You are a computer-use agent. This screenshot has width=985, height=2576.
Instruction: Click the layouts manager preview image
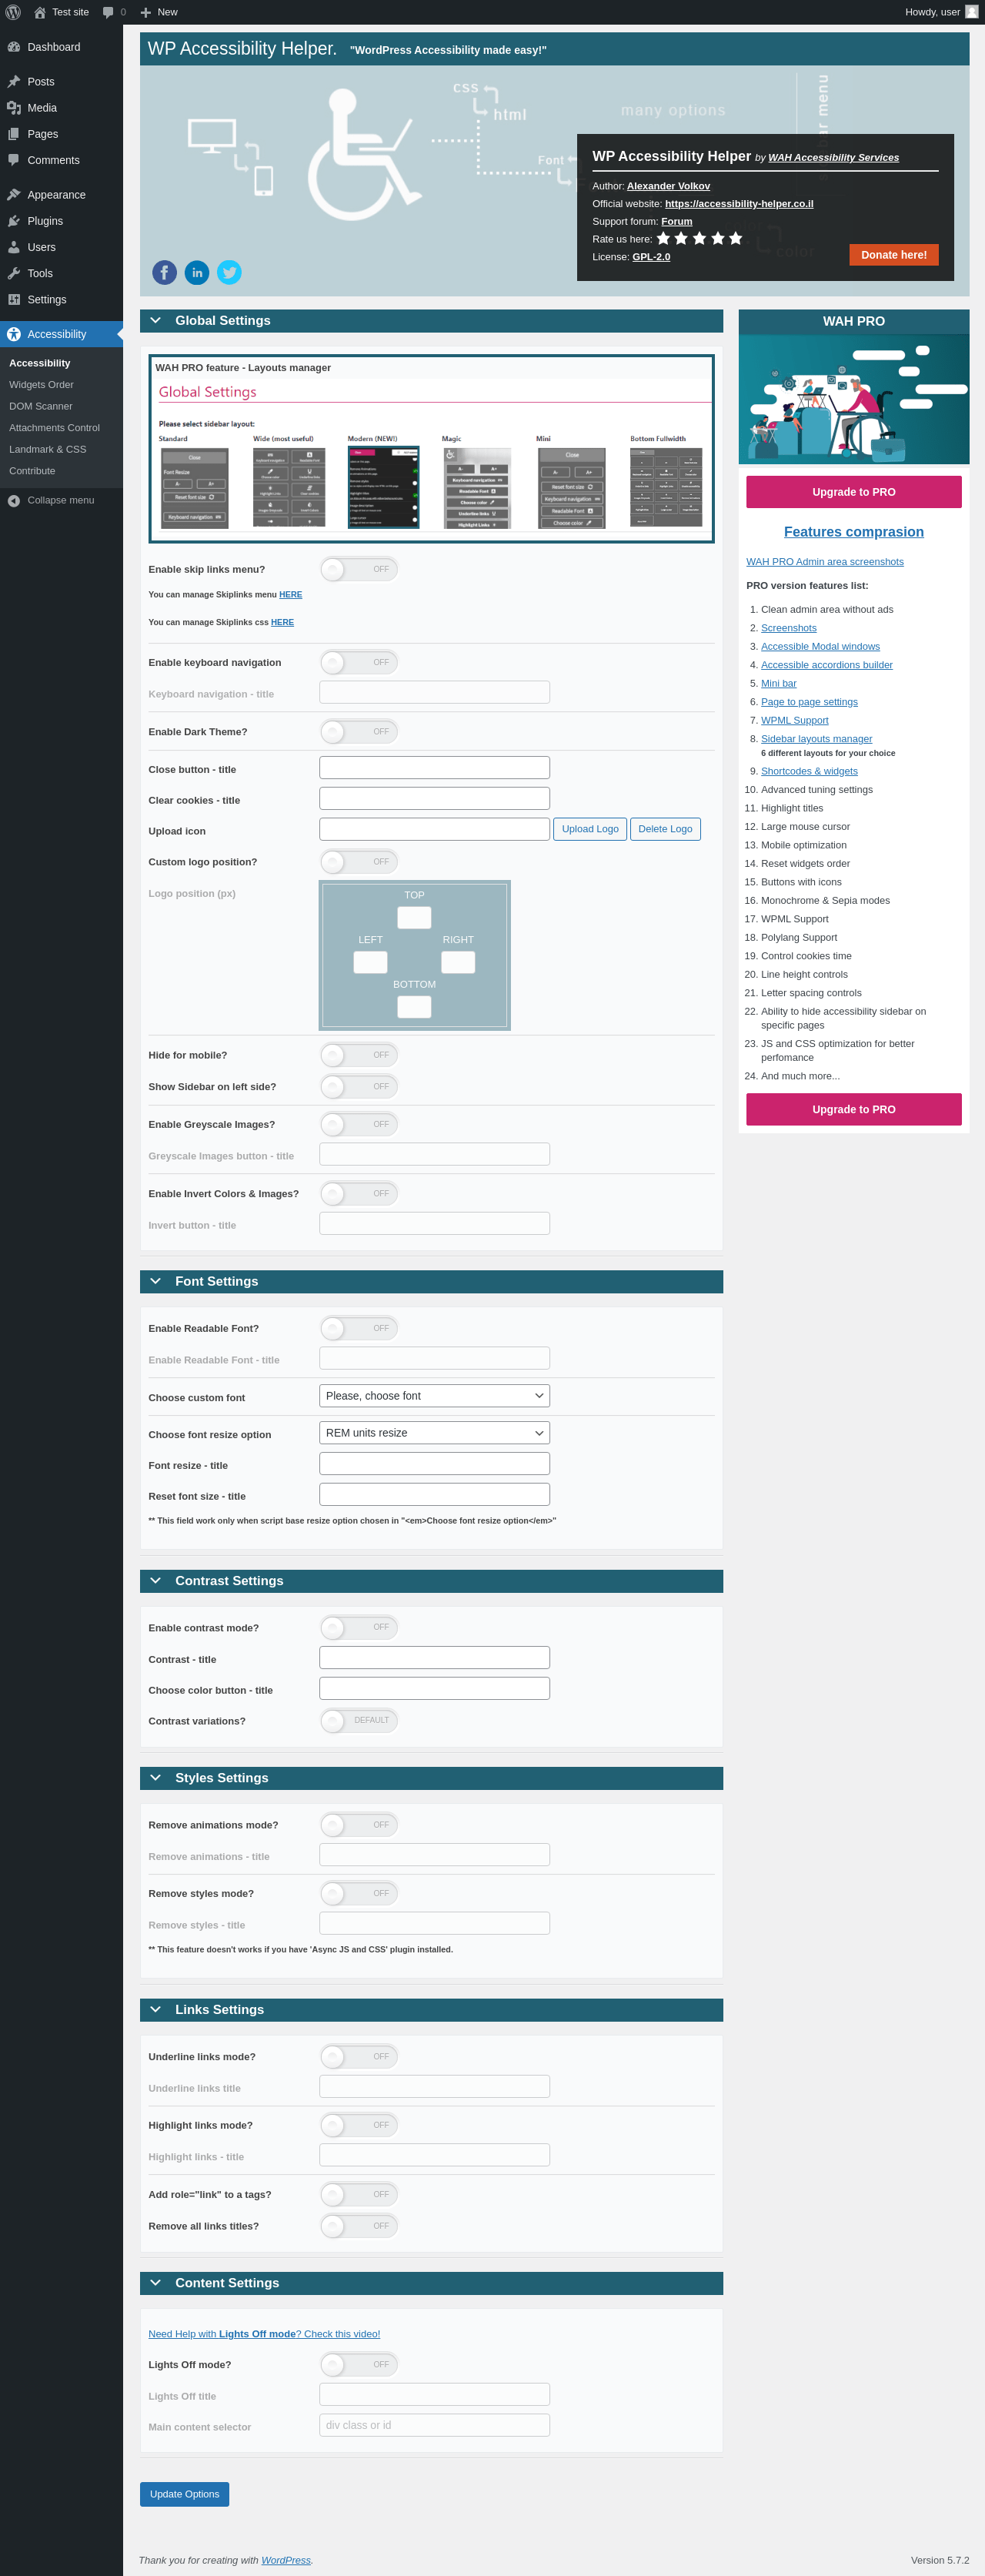tap(431, 449)
